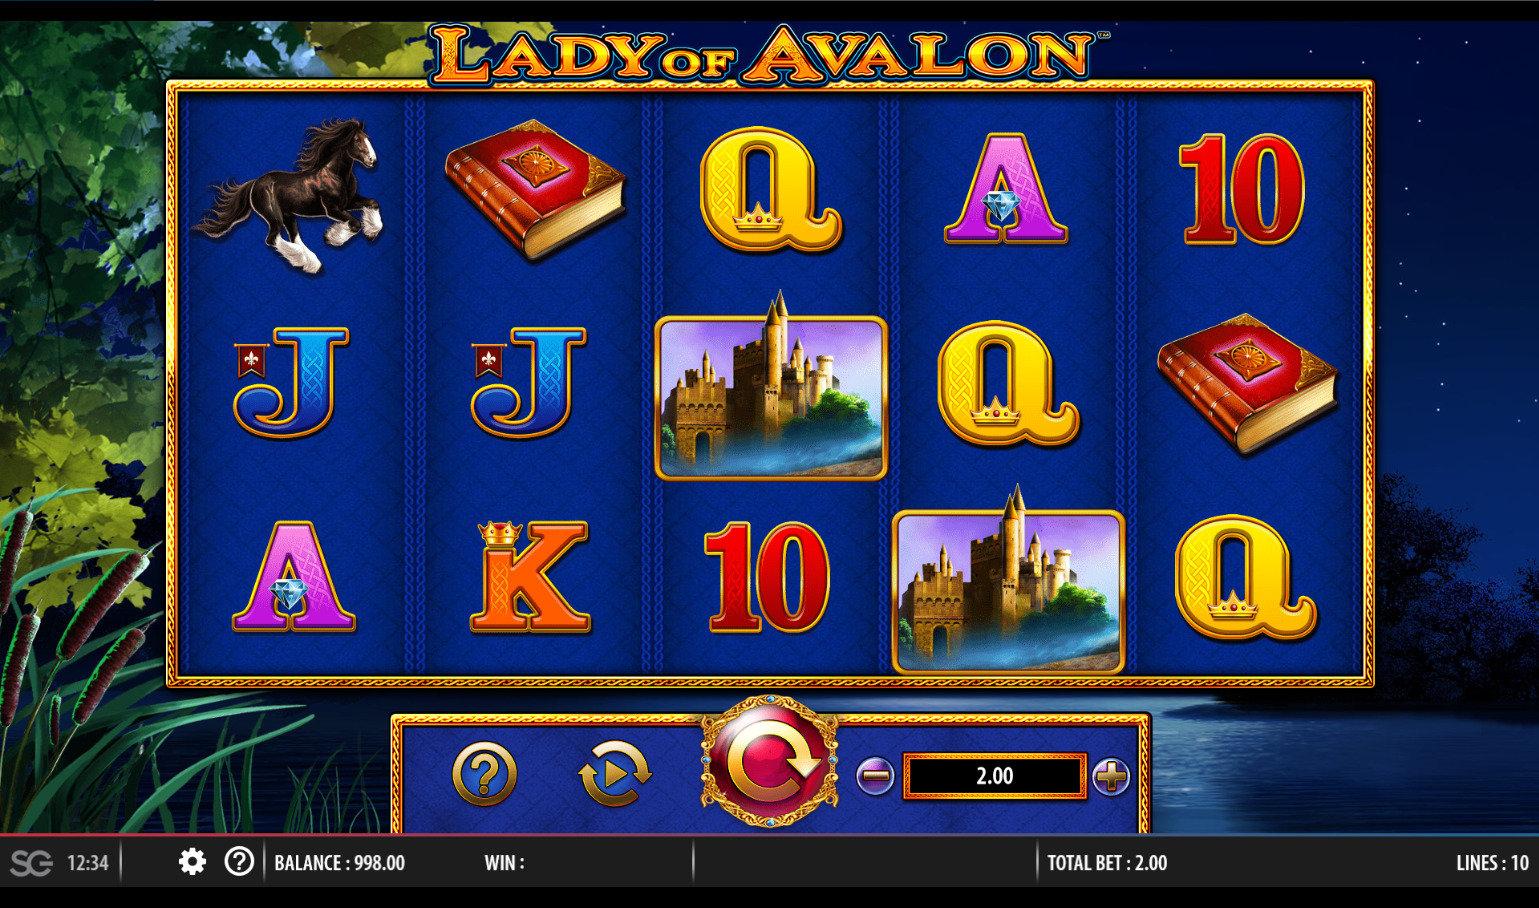Screen dimensions: 1539x908
Task: Spin the reels with the red button
Action: [769, 763]
